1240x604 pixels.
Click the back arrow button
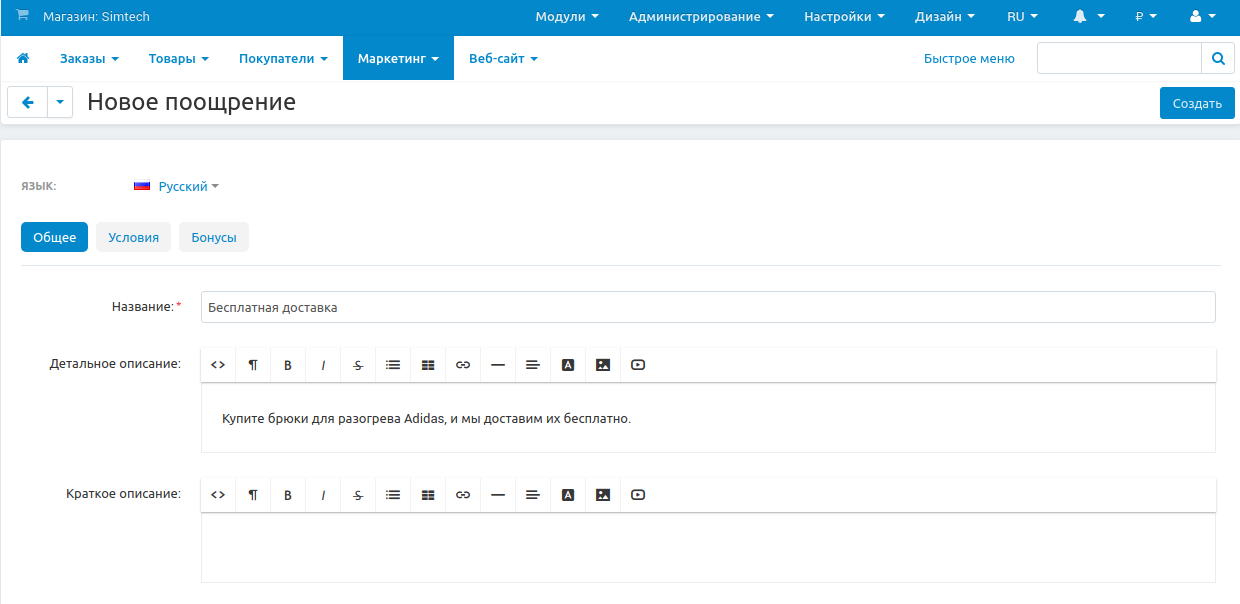(x=28, y=102)
